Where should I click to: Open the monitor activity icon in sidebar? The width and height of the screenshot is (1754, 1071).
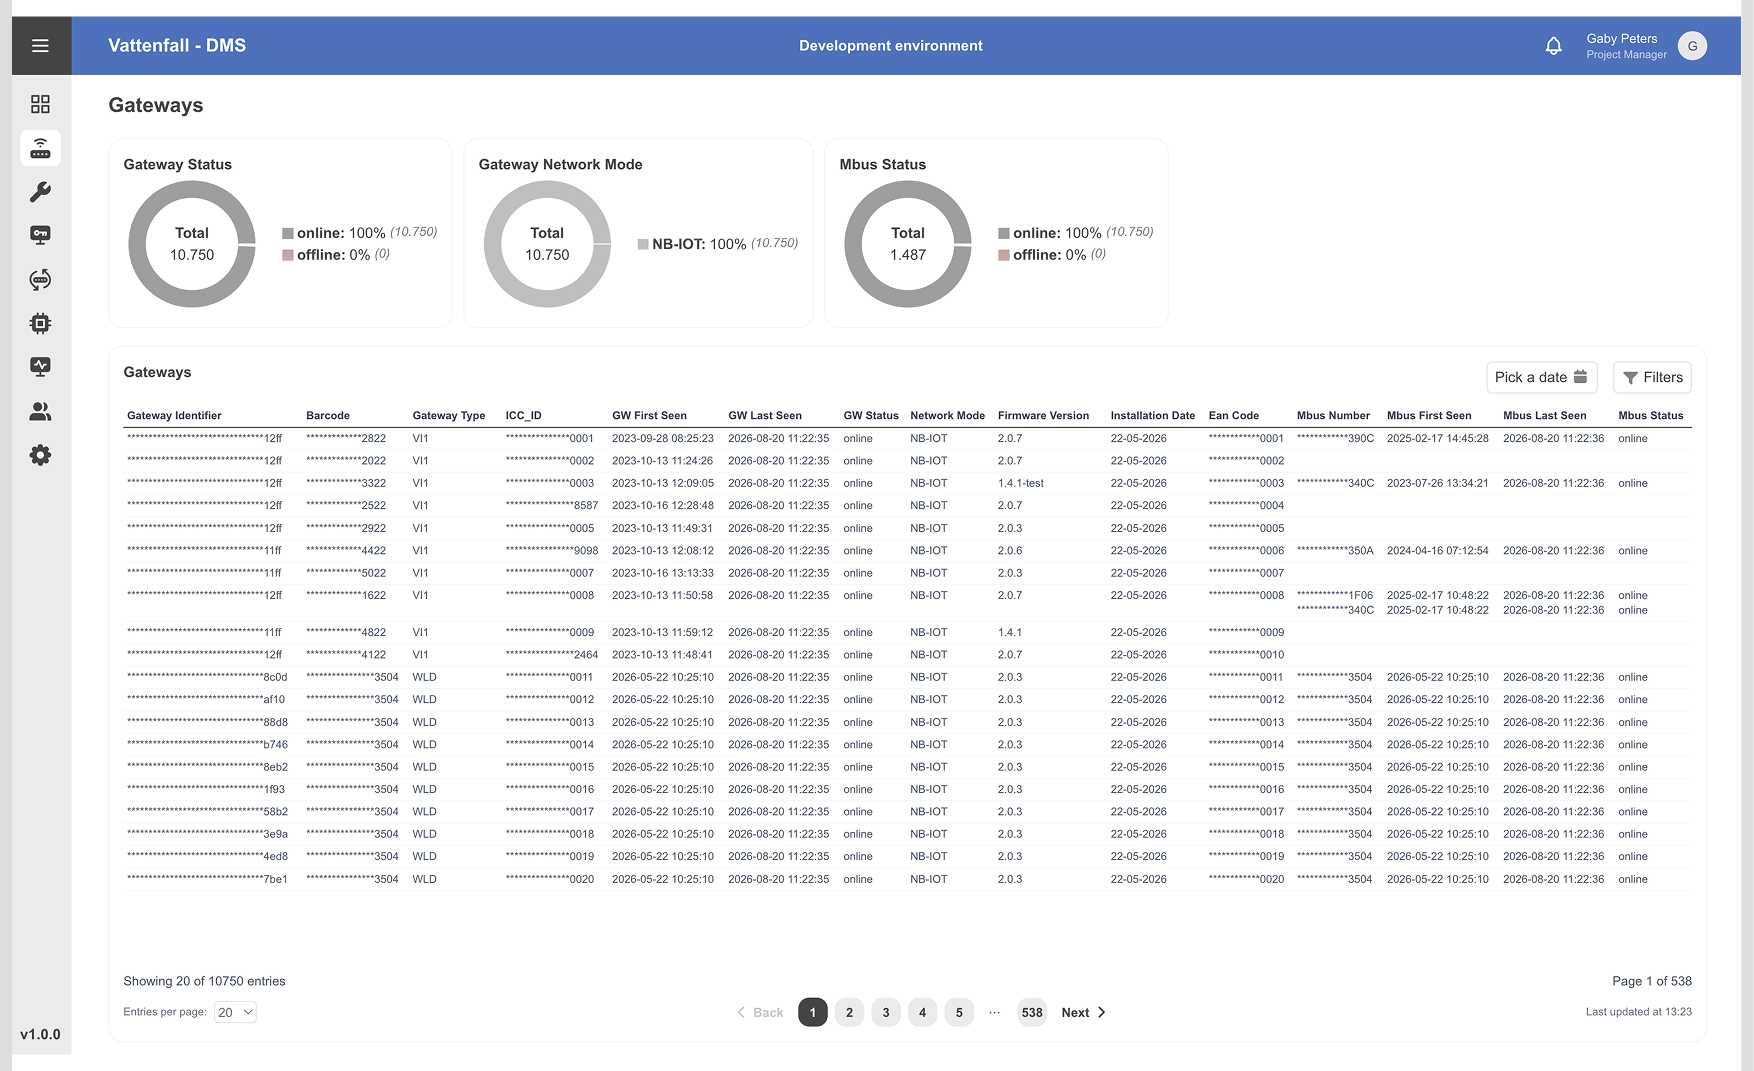pos(40,367)
